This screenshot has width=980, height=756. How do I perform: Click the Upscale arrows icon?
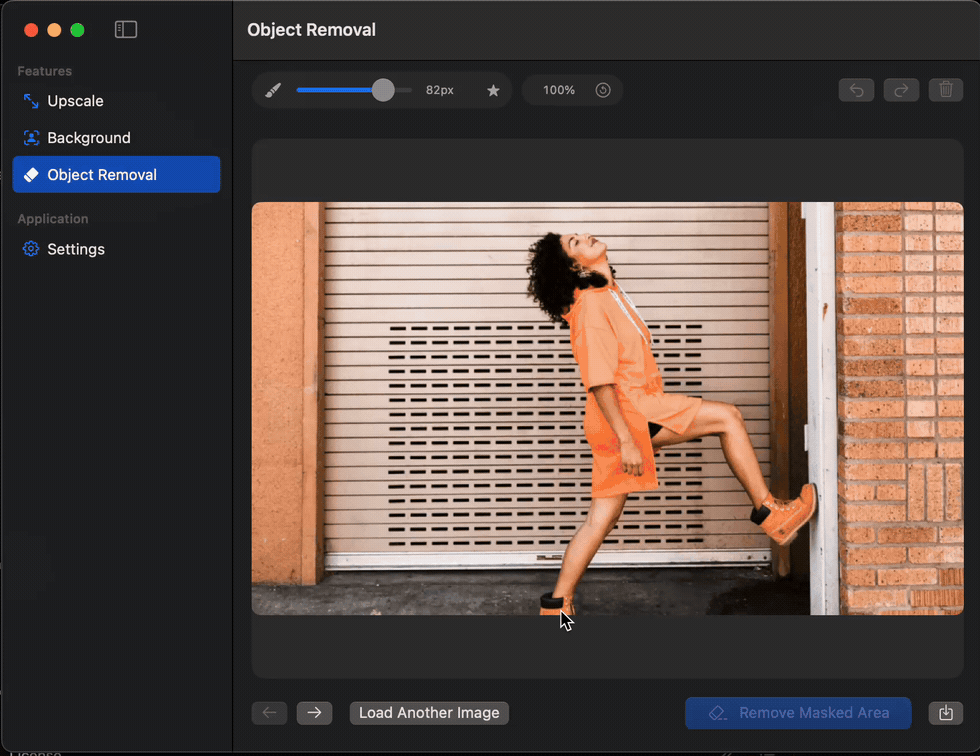click(31, 101)
